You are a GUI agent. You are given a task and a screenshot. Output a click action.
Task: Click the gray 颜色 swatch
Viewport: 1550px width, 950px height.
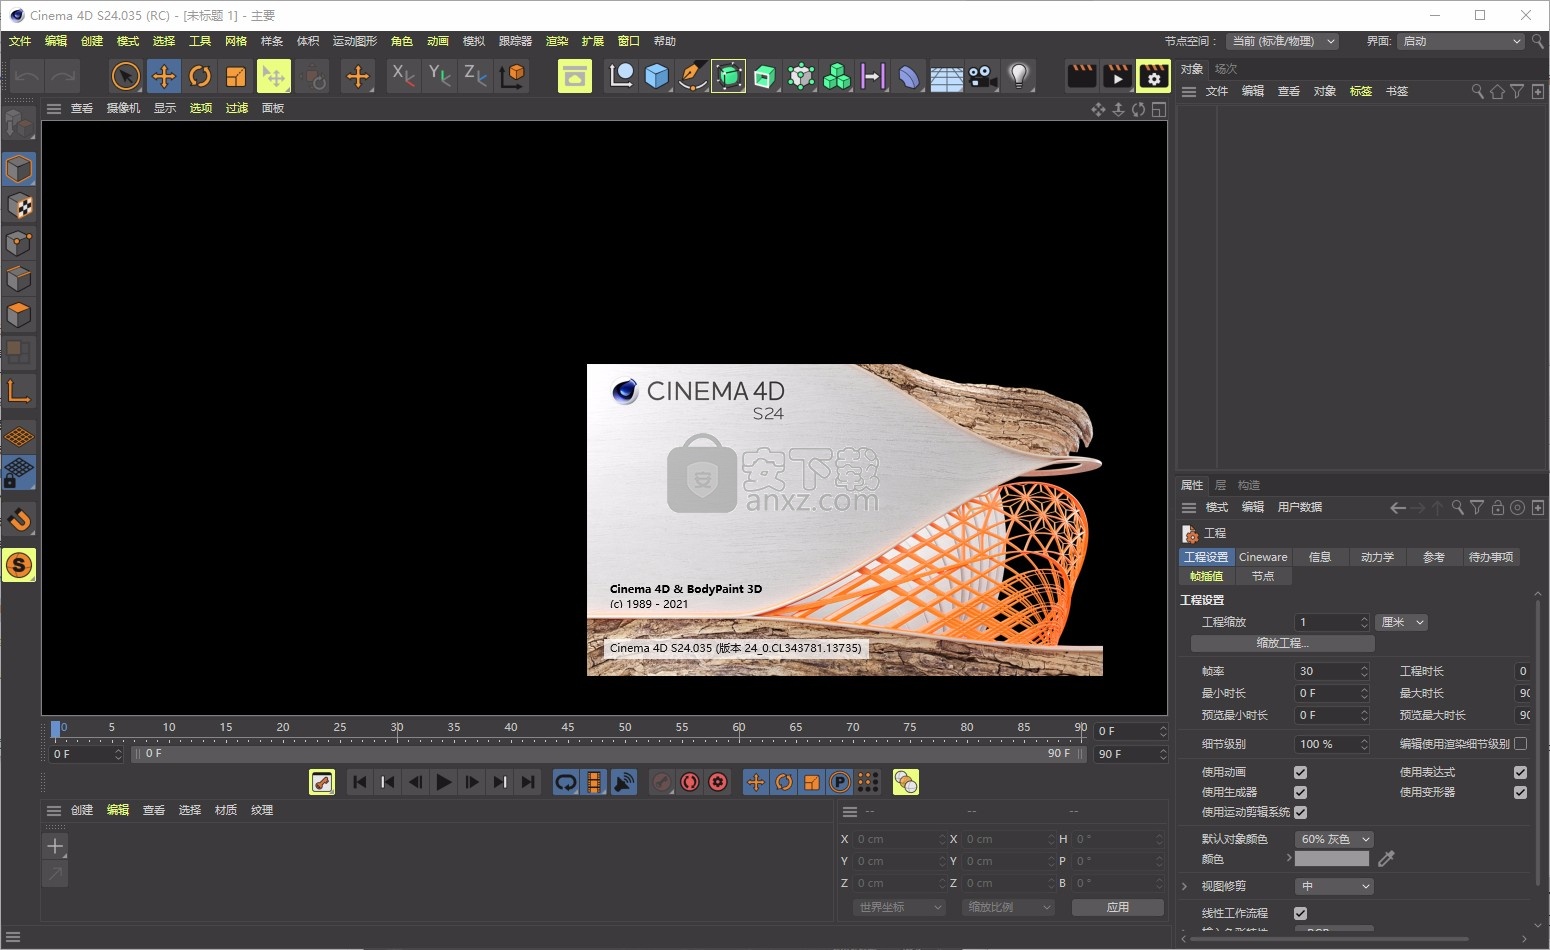click(x=1332, y=859)
